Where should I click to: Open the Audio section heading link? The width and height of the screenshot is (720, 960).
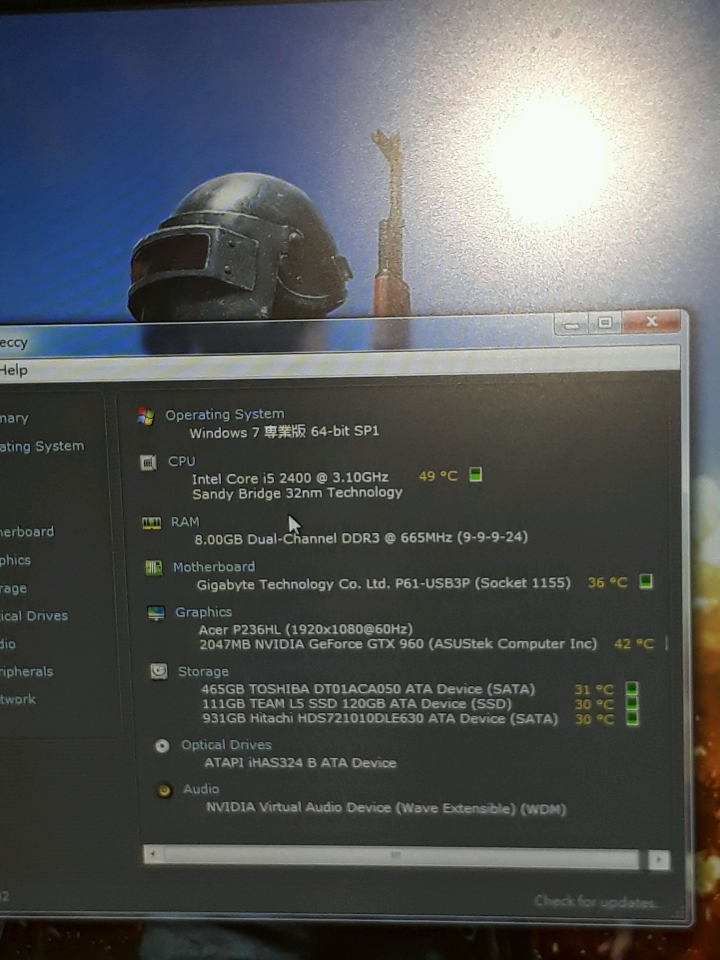coord(201,789)
